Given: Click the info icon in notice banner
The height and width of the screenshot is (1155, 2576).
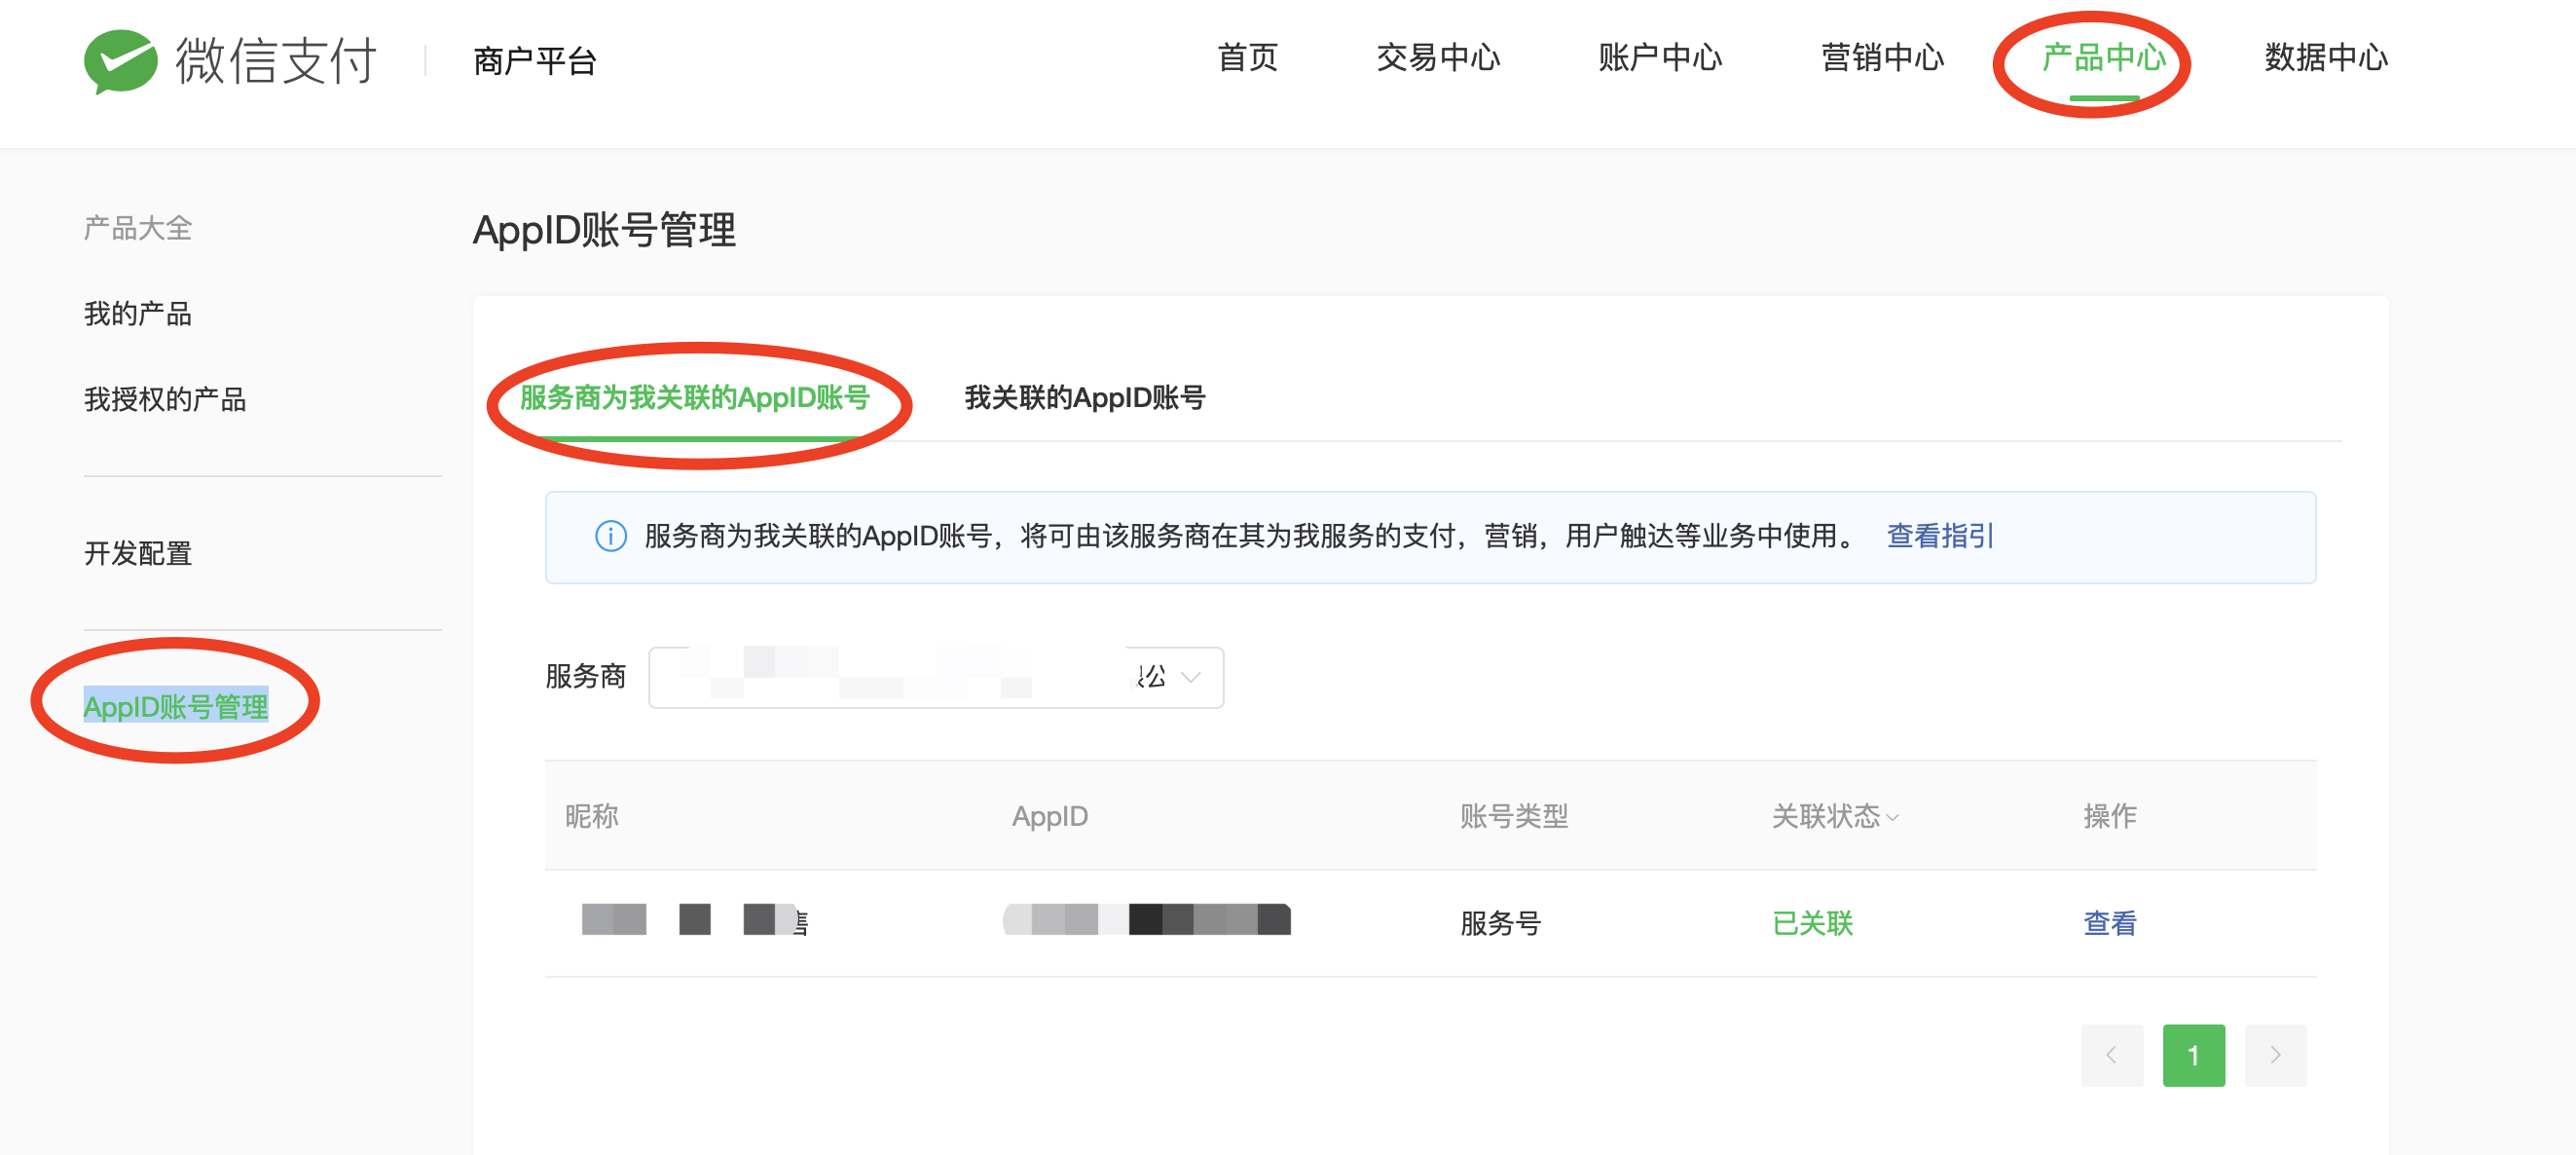Looking at the screenshot, I should pos(610,537).
